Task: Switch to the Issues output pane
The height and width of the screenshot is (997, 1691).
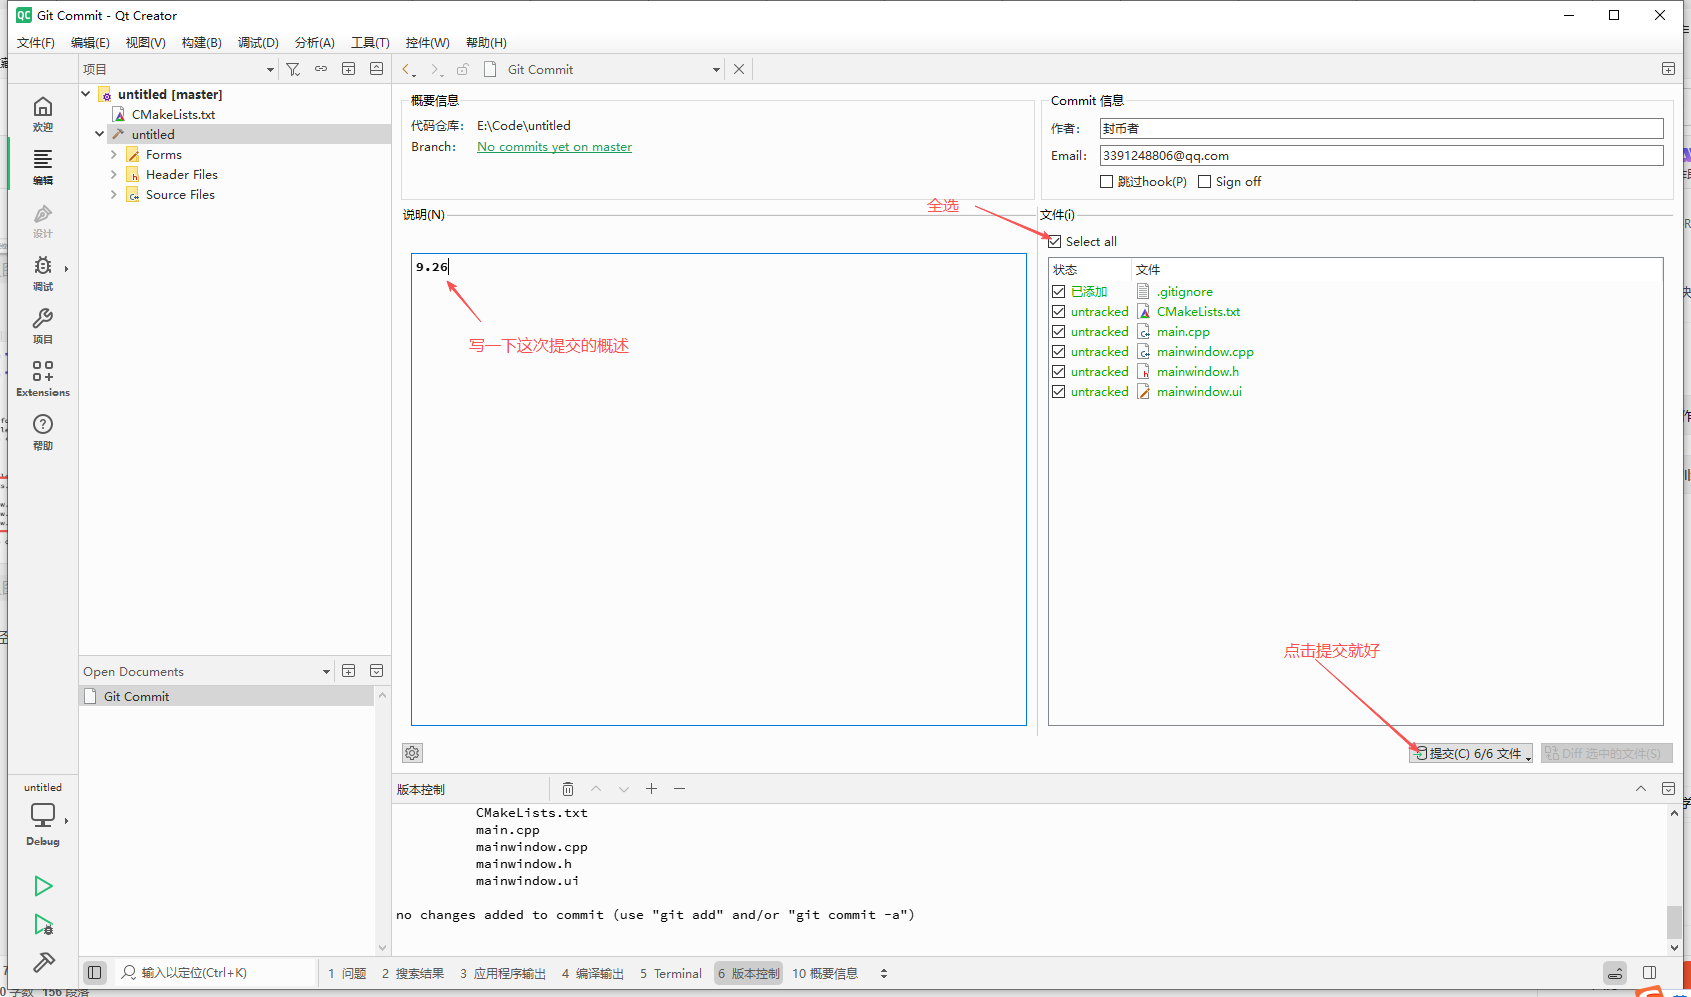Action: tap(347, 973)
